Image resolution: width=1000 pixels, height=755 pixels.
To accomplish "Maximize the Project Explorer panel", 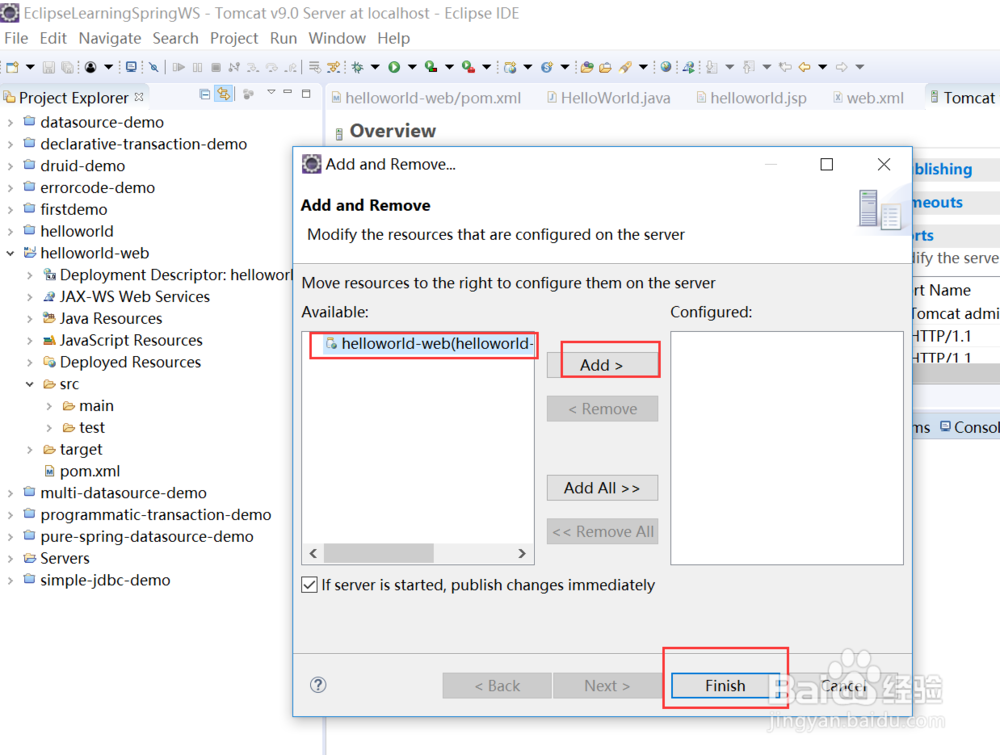I will [306, 93].
